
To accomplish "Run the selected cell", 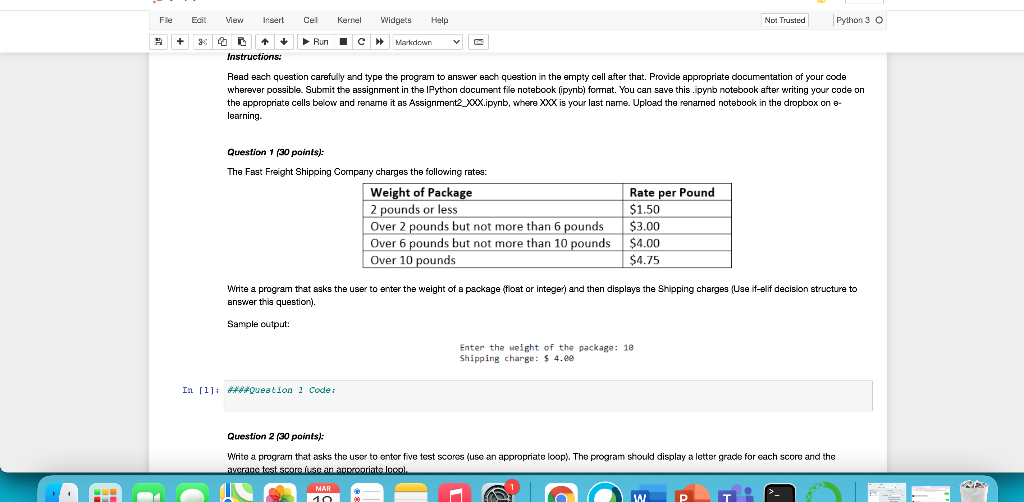I will (314, 42).
